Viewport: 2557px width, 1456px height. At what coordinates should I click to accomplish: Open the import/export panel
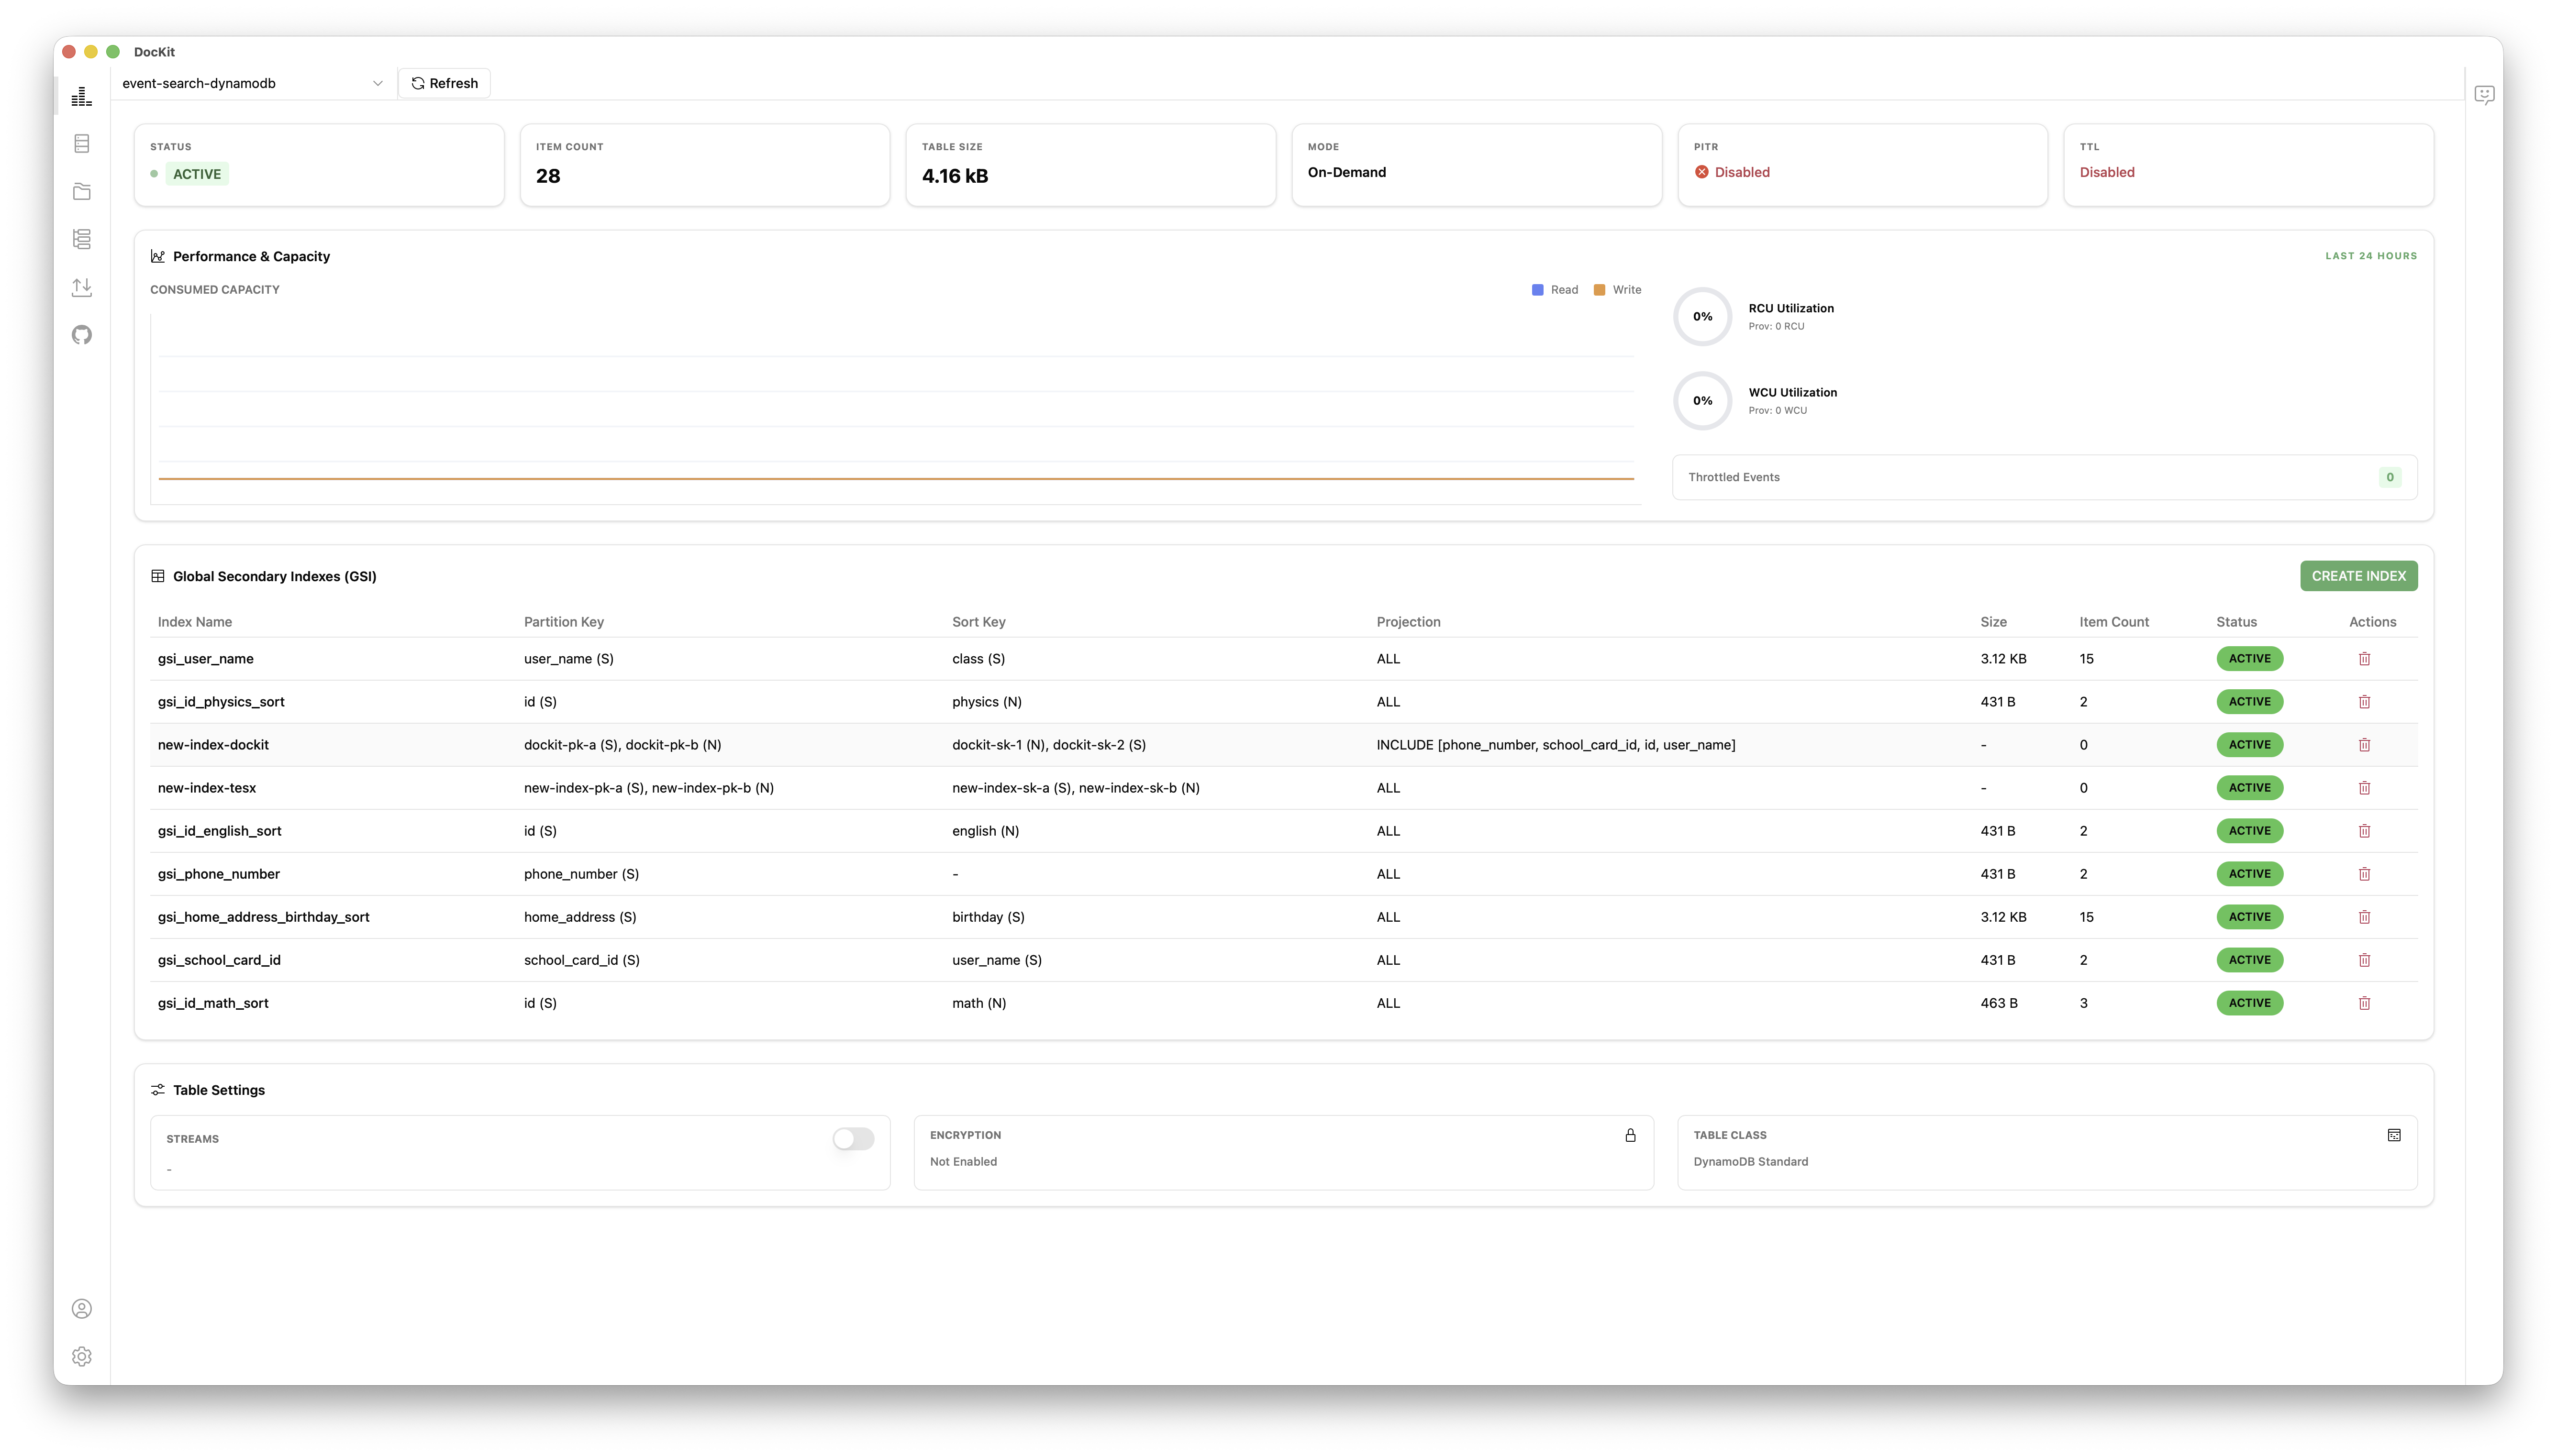coord(81,287)
